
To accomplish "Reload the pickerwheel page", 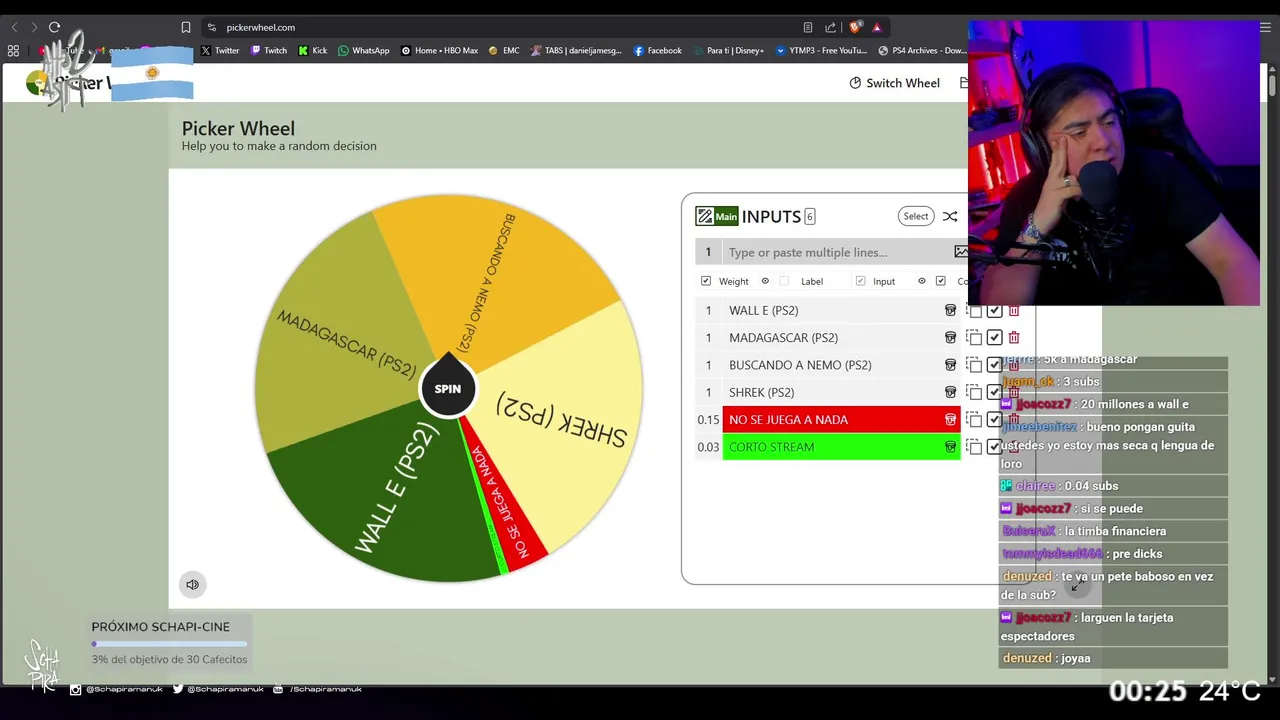I will [x=54, y=27].
